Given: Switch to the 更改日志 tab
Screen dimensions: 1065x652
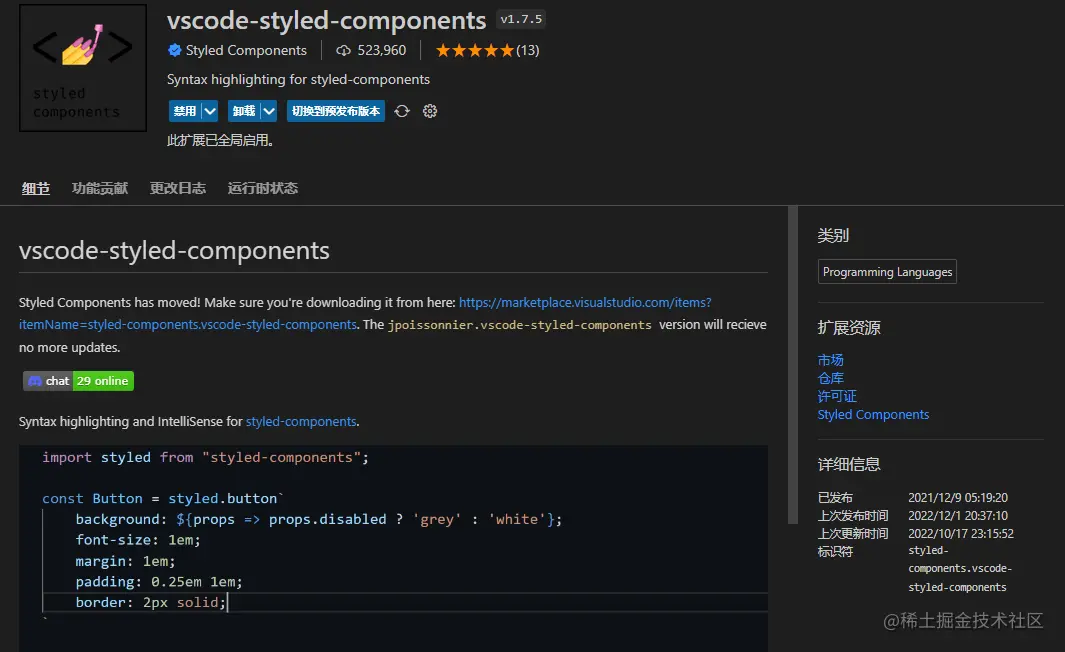Looking at the screenshot, I should [x=177, y=188].
